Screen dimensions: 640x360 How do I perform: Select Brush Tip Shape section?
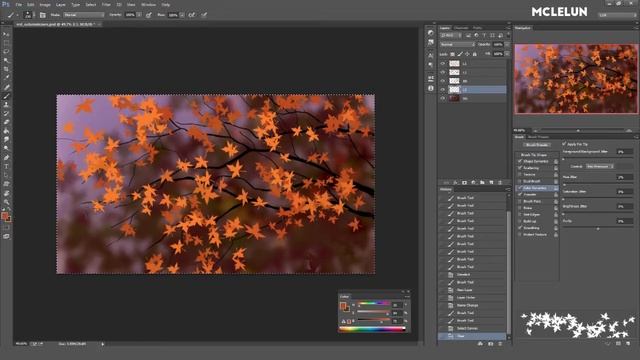[x=533, y=155]
